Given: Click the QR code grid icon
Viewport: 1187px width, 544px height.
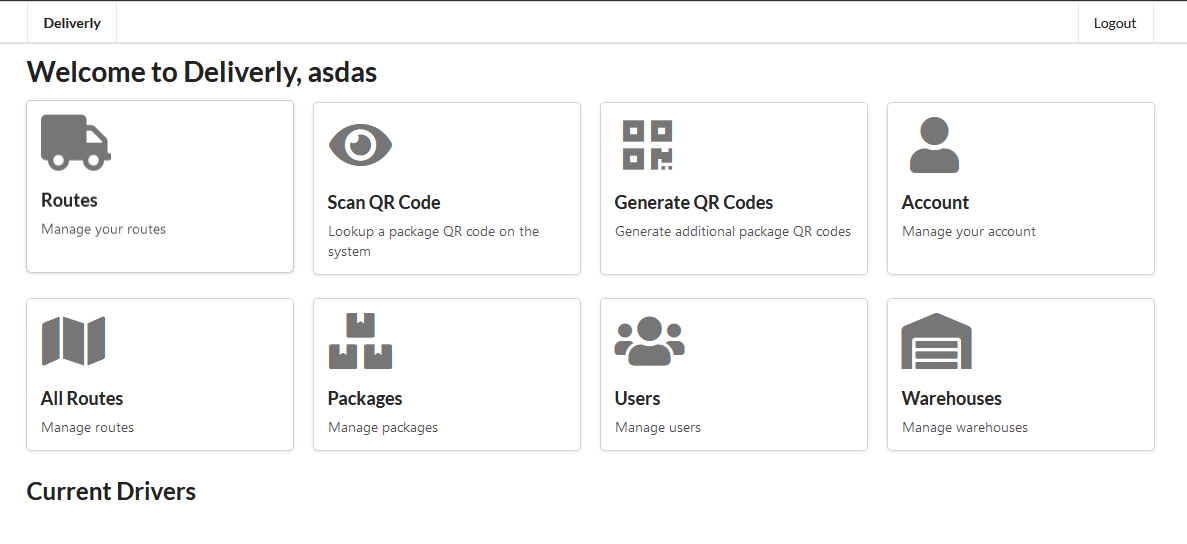Looking at the screenshot, I should [647, 145].
